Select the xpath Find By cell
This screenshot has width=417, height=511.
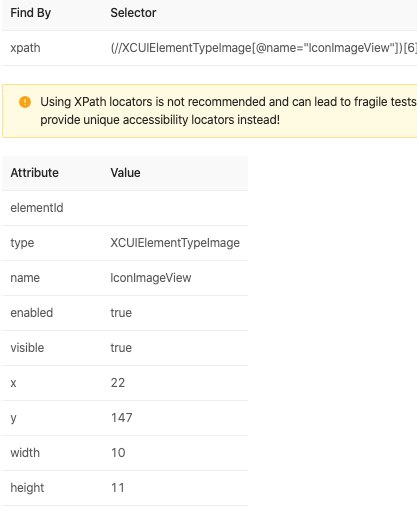(x=25, y=48)
